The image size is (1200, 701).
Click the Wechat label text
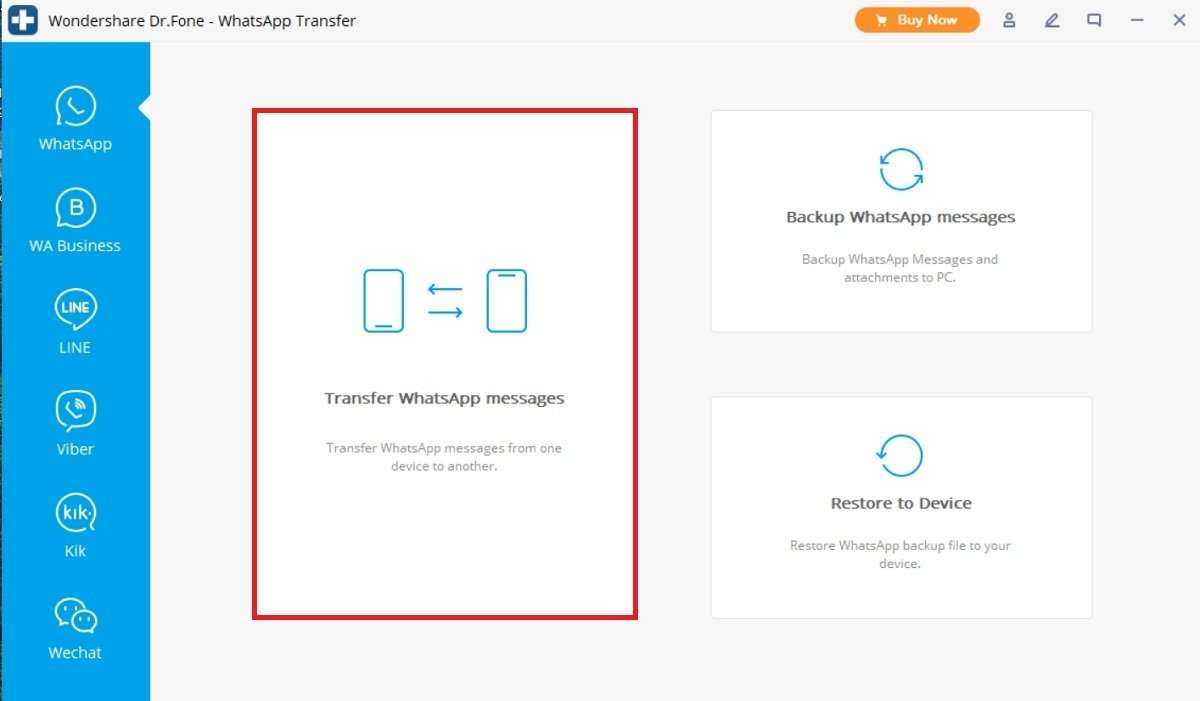point(75,653)
